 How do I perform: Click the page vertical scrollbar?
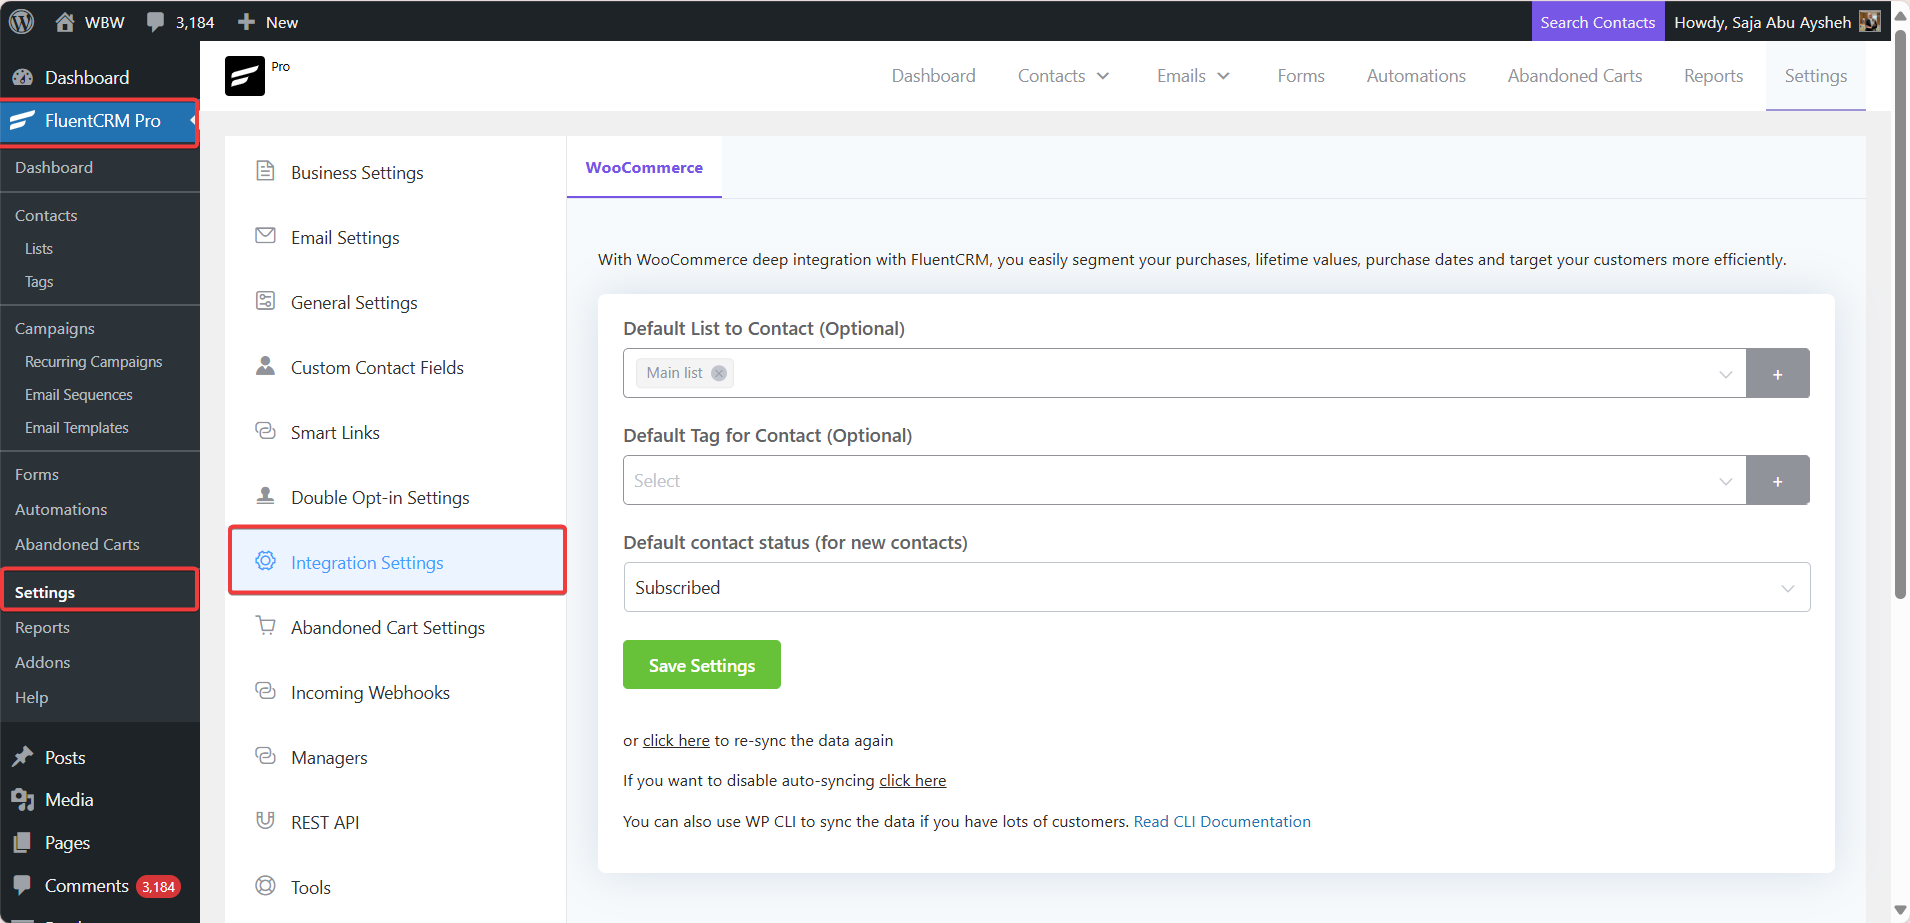point(1900,313)
